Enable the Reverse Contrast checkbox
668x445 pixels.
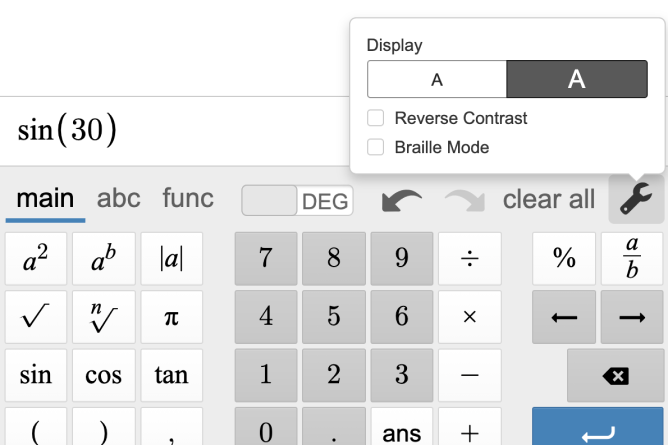(376, 118)
